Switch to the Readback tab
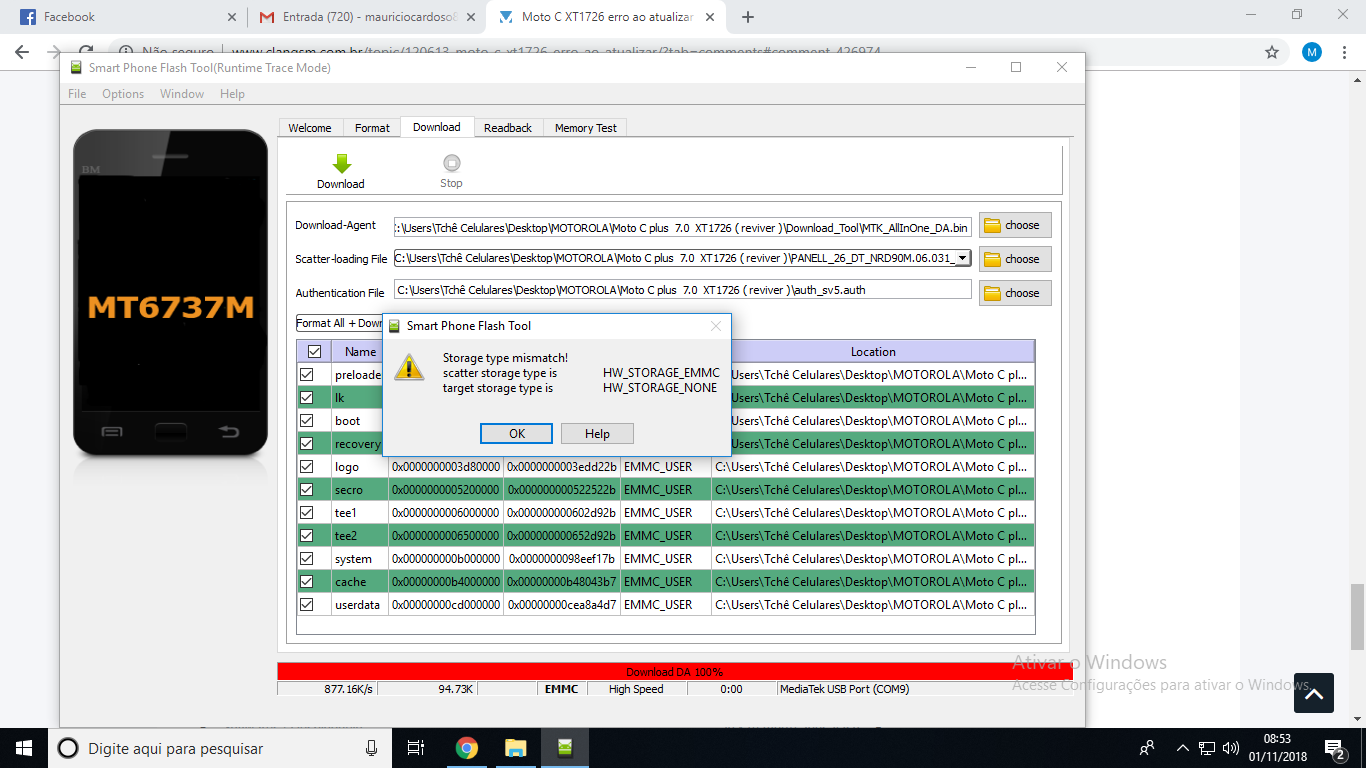The image size is (1366, 768). click(508, 128)
